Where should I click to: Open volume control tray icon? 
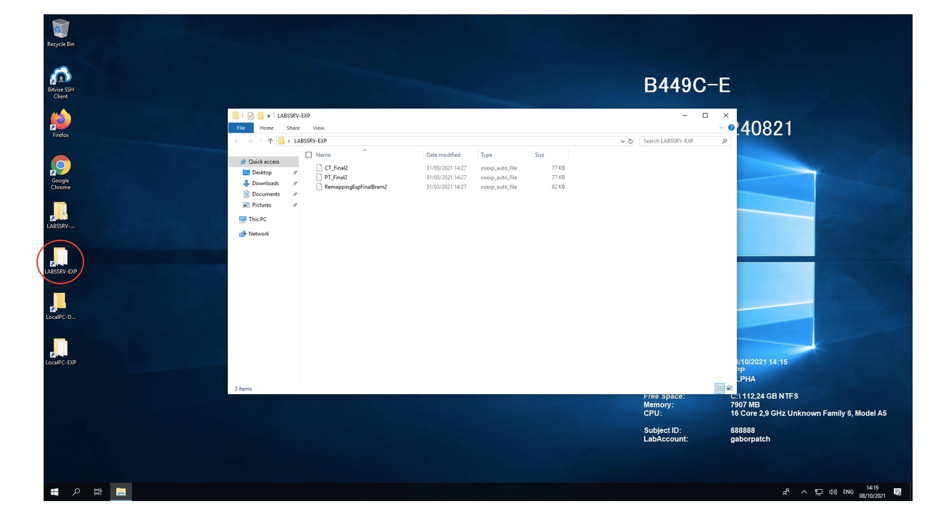[x=833, y=492]
